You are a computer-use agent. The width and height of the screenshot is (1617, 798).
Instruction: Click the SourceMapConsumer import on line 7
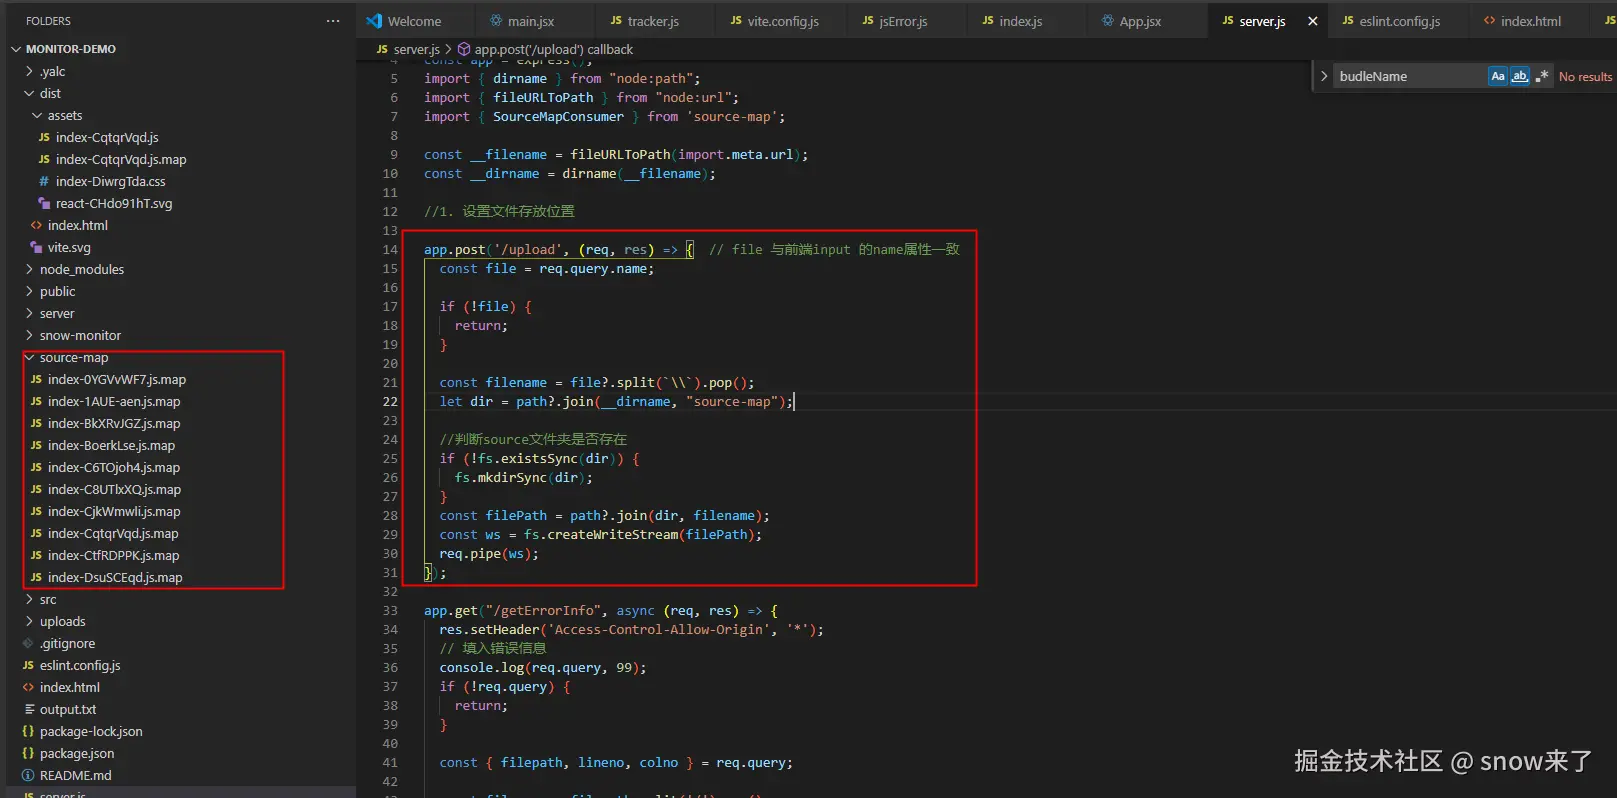(x=558, y=116)
